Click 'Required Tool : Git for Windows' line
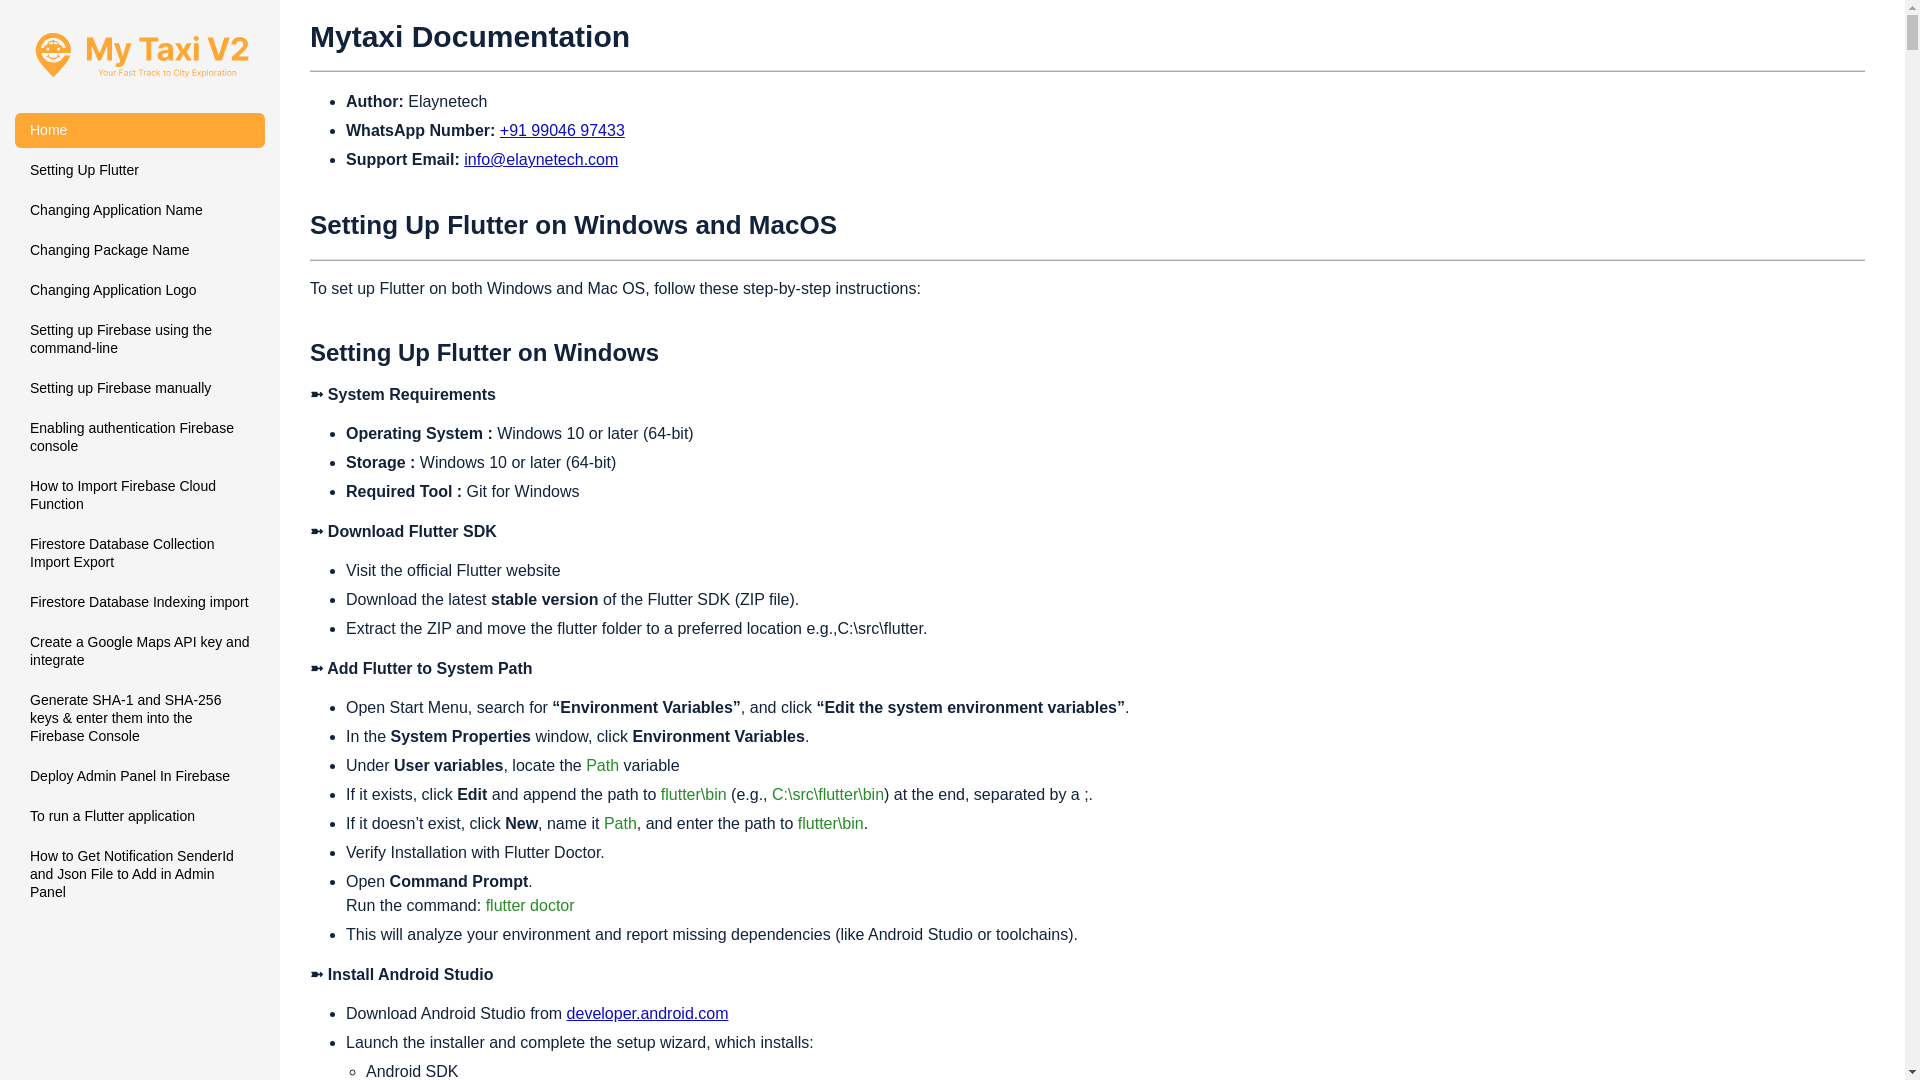The image size is (1920, 1080). (462, 492)
